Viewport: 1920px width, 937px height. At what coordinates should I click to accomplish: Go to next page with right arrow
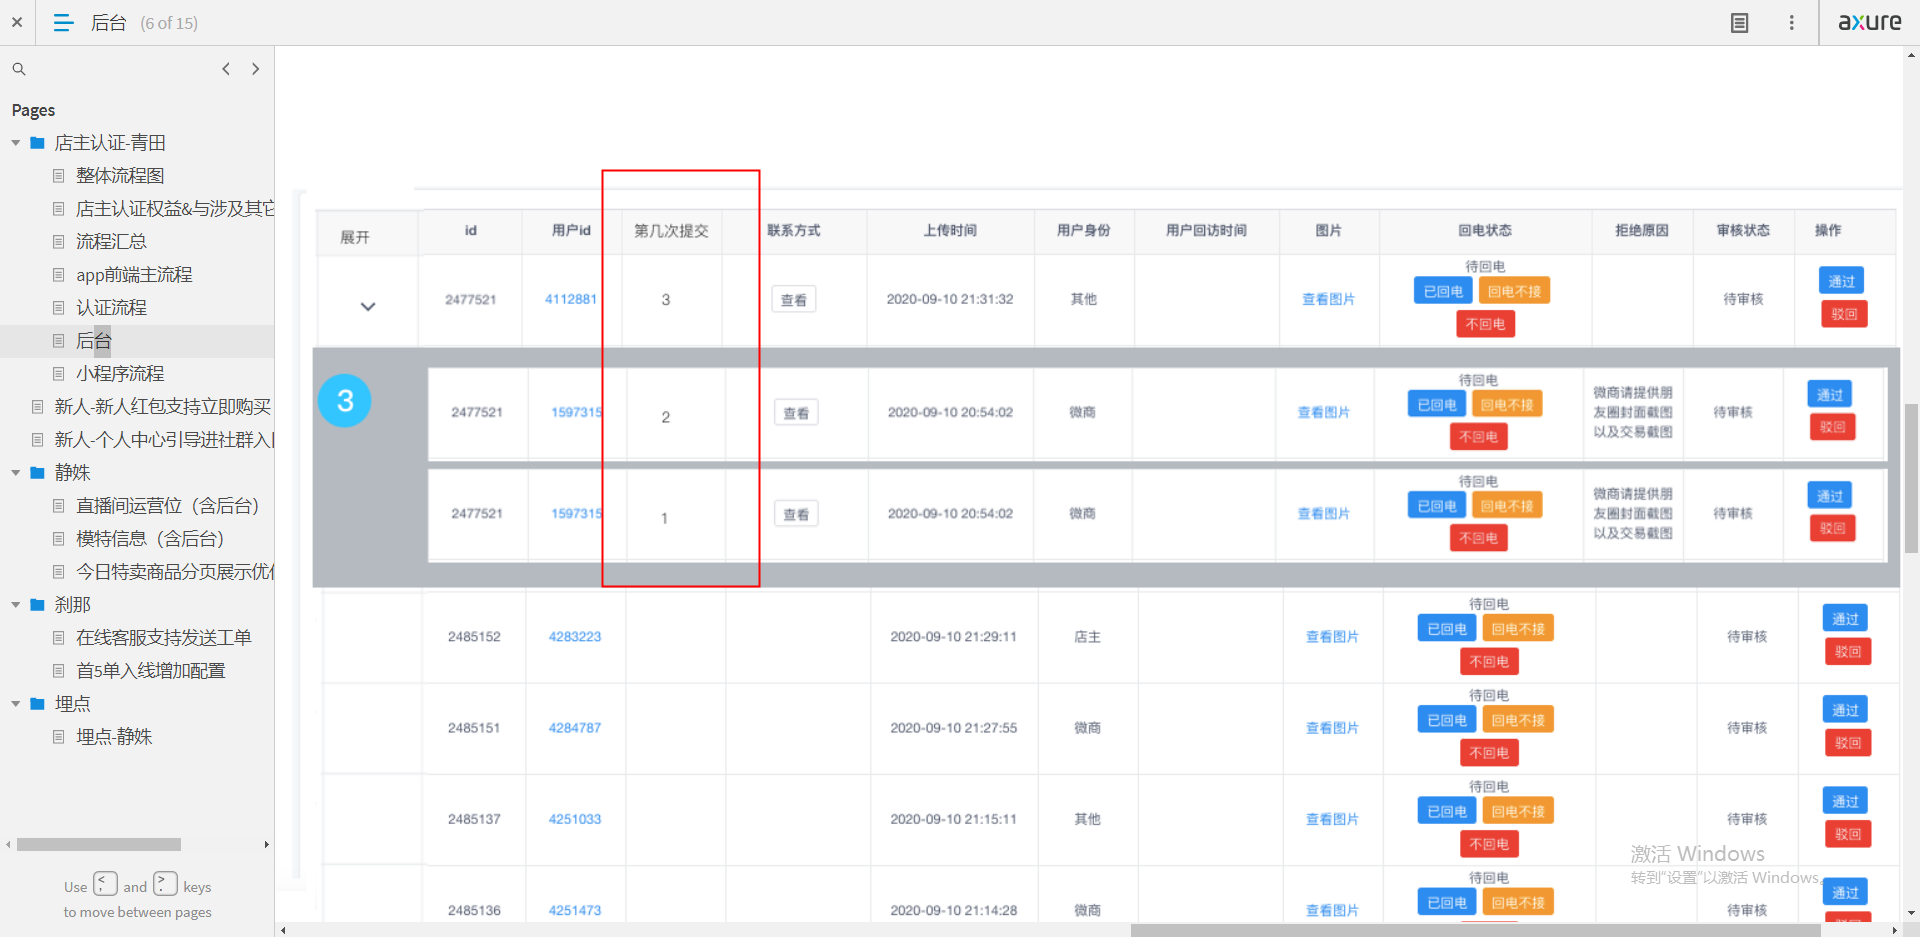(256, 69)
